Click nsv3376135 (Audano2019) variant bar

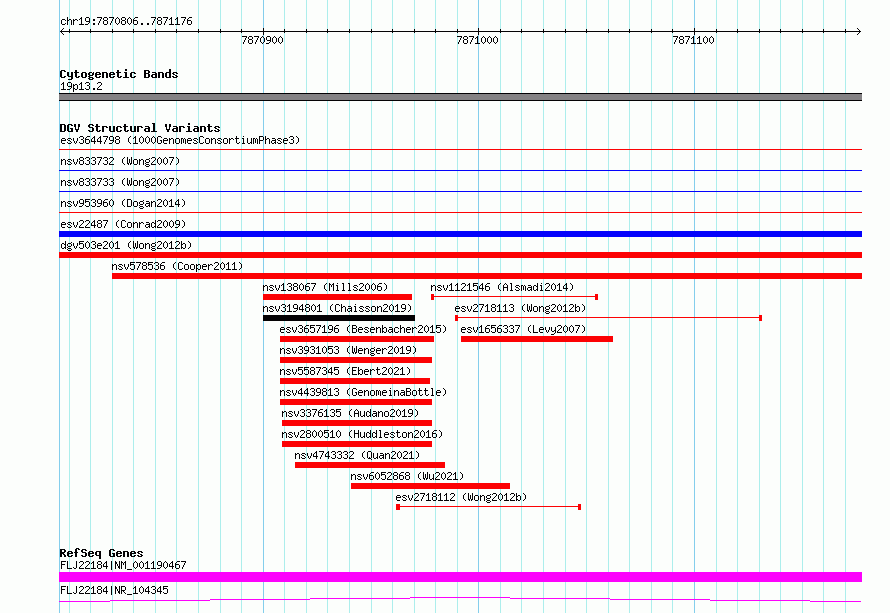coord(357,423)
